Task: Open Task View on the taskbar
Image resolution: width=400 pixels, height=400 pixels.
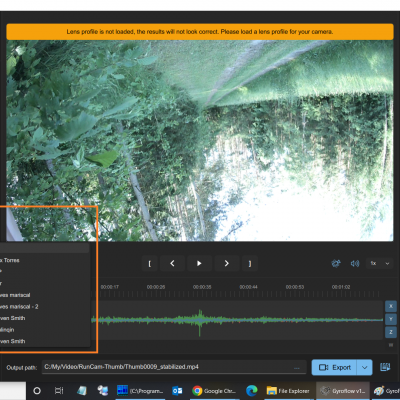Action: tap(59, 391)
